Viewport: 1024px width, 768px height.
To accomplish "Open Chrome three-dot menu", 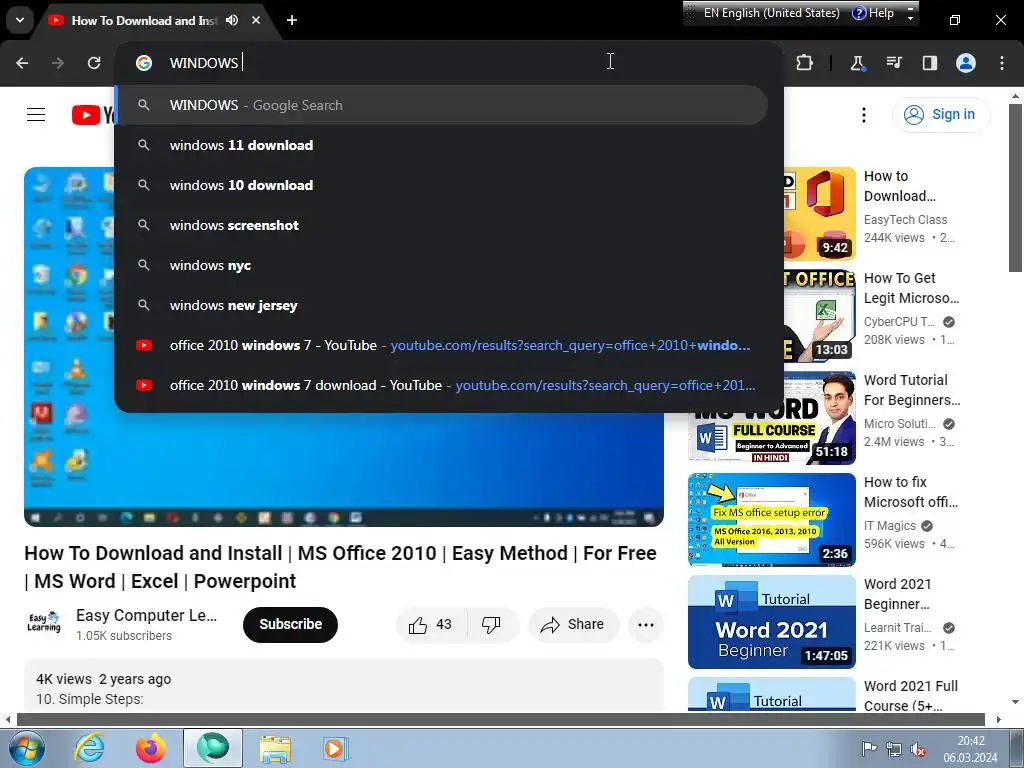I will 1002,63.
